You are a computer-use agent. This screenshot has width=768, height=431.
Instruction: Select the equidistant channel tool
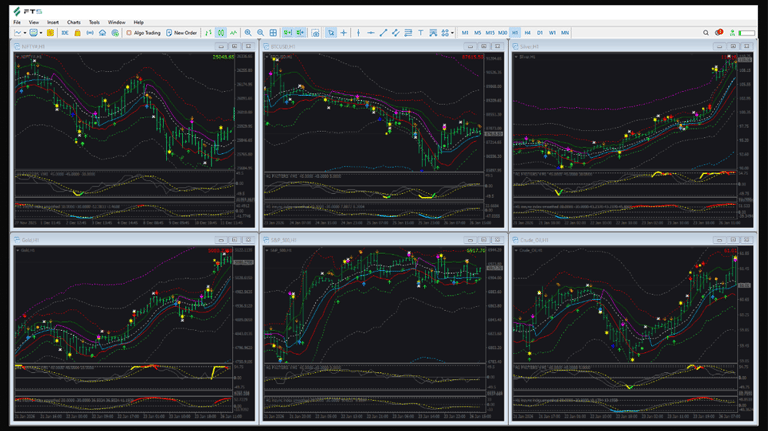coord(395,33)
